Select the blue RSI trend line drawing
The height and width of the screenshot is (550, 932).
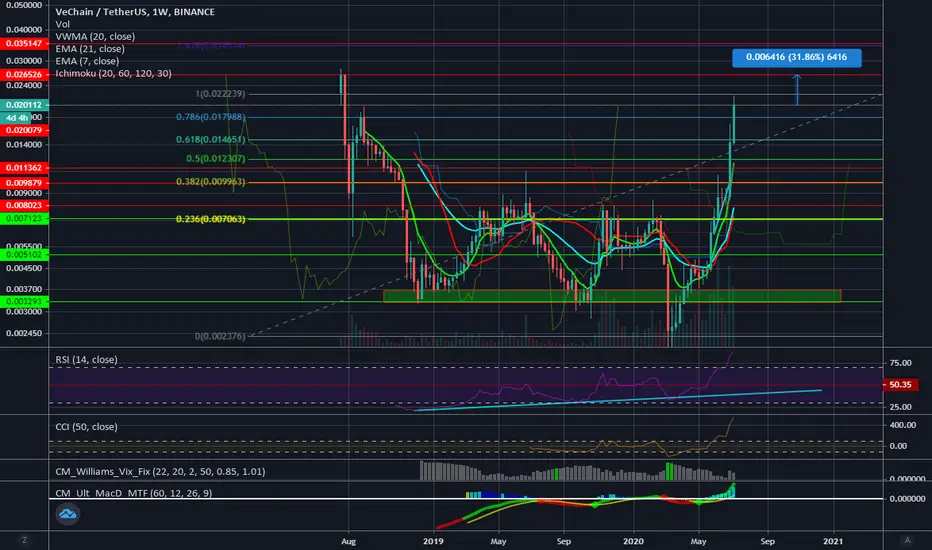click(x=618, y=400)
